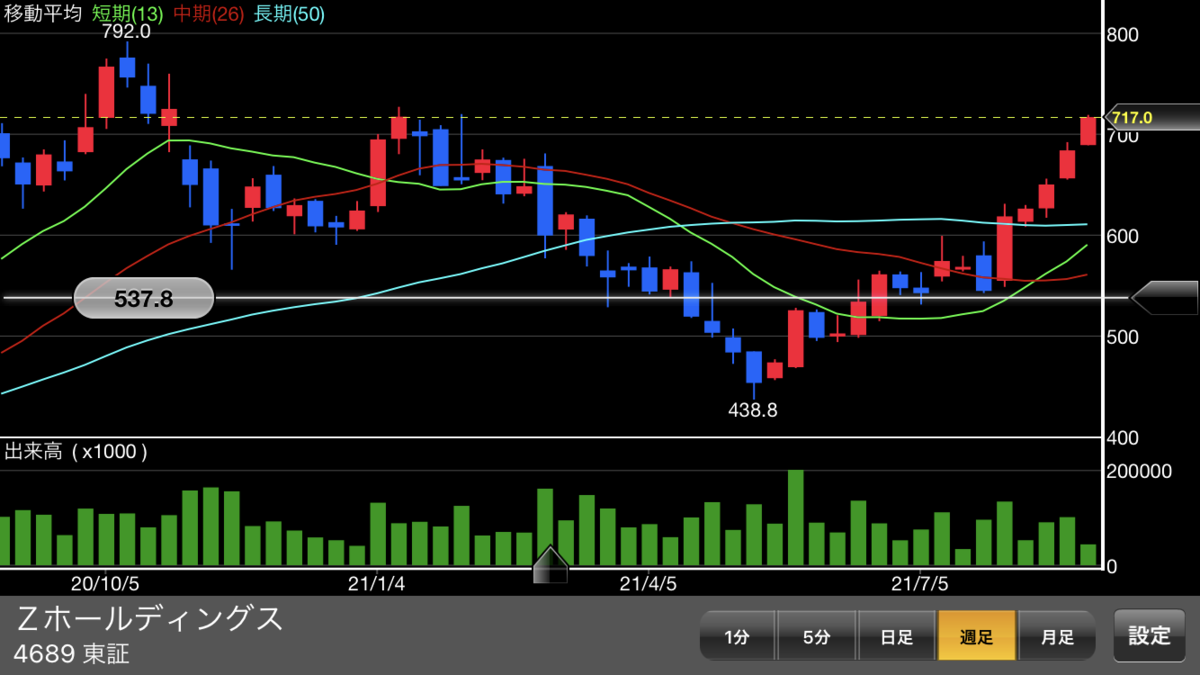This screenshot has height=675, width=1200.
Task: Switch to the 5分 chart interval
Action: (x=817, y=636)
